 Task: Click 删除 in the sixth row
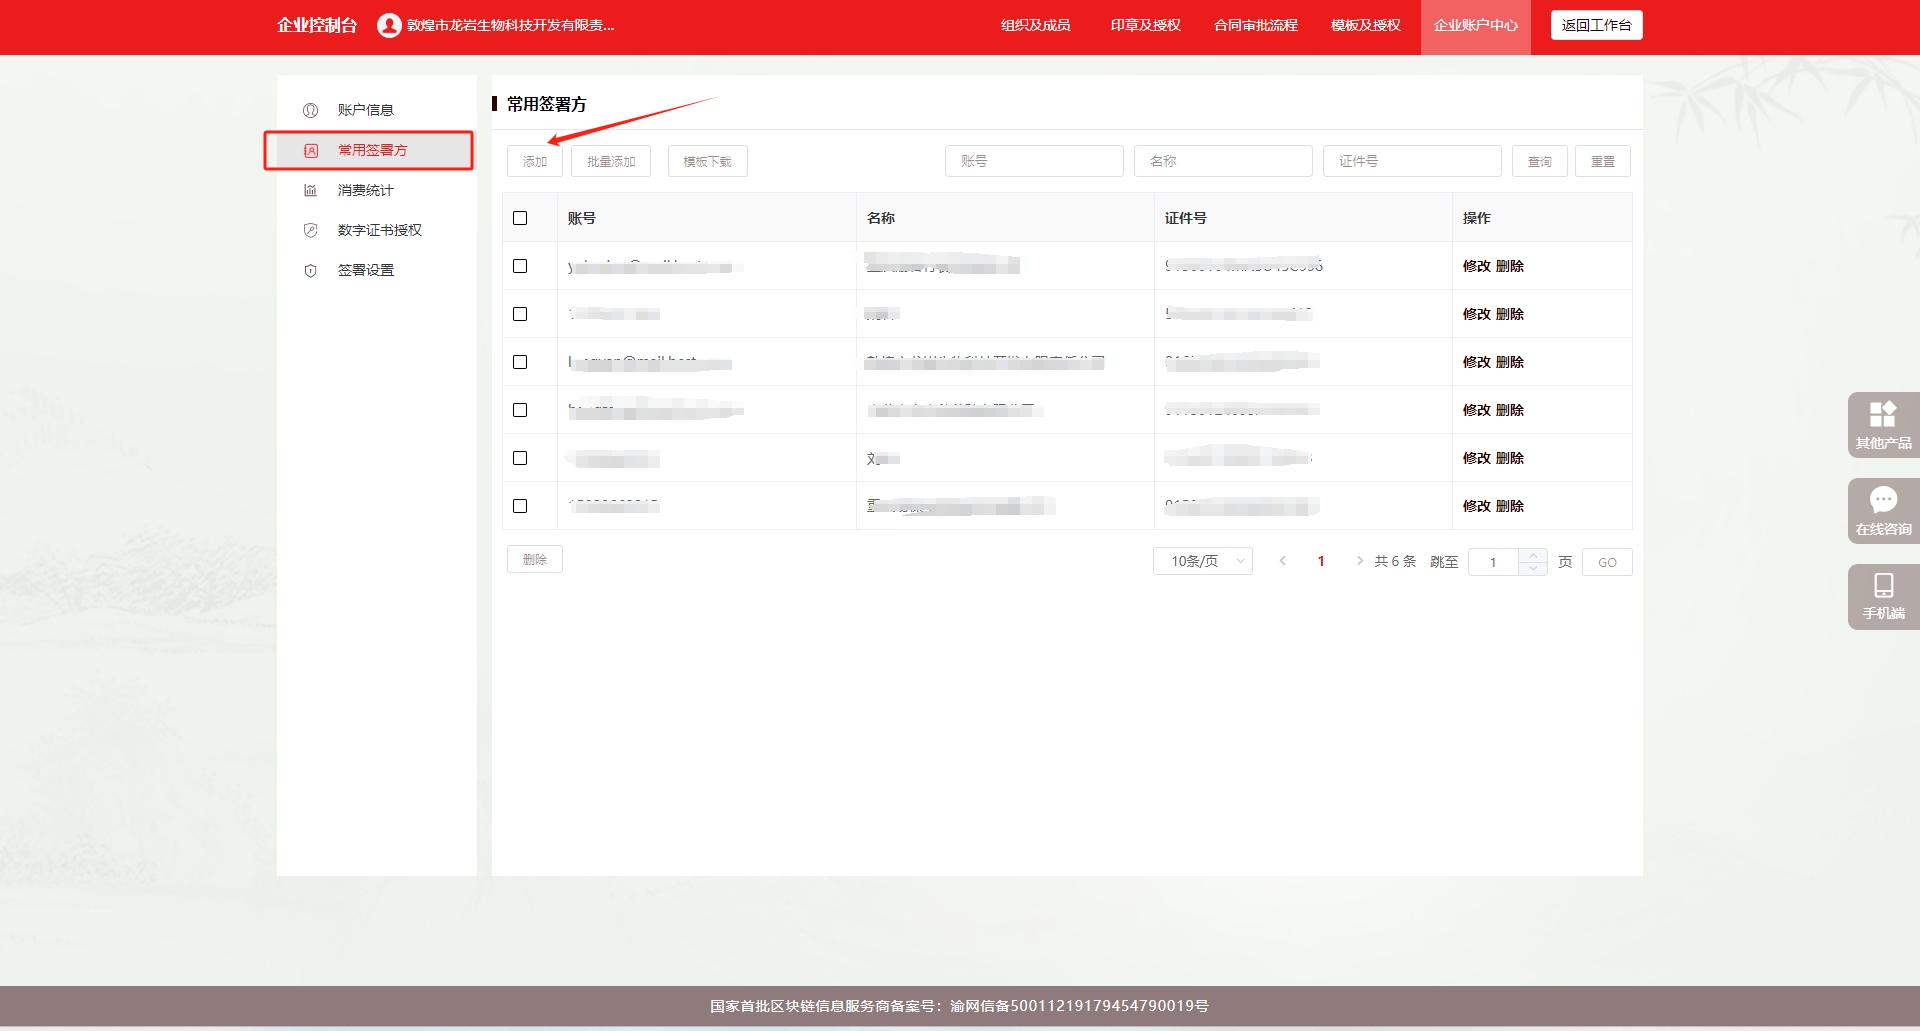1510,506
